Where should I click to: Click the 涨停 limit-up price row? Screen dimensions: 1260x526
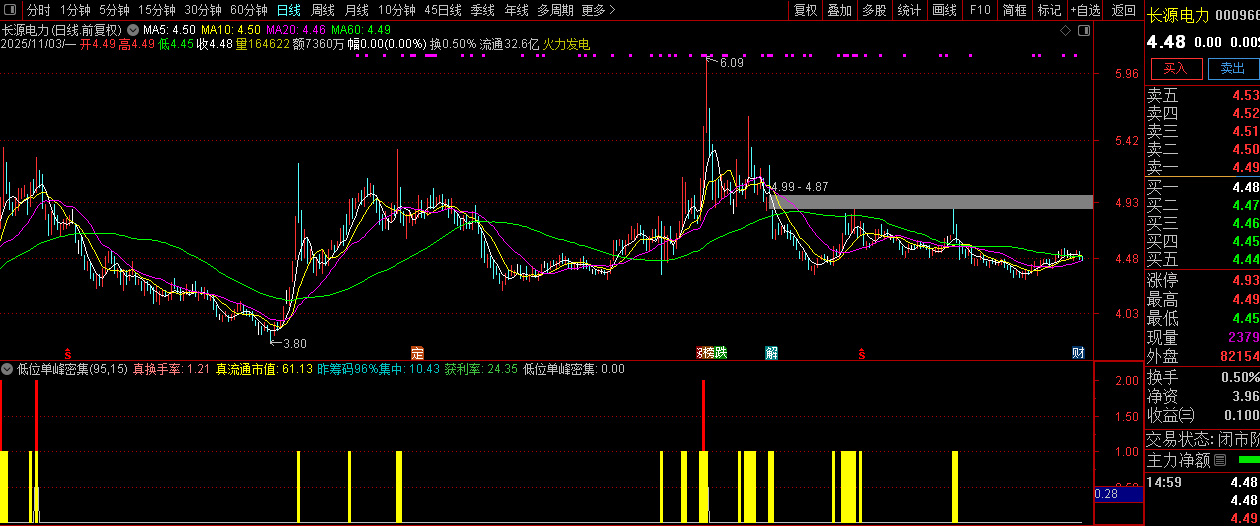1202,280
